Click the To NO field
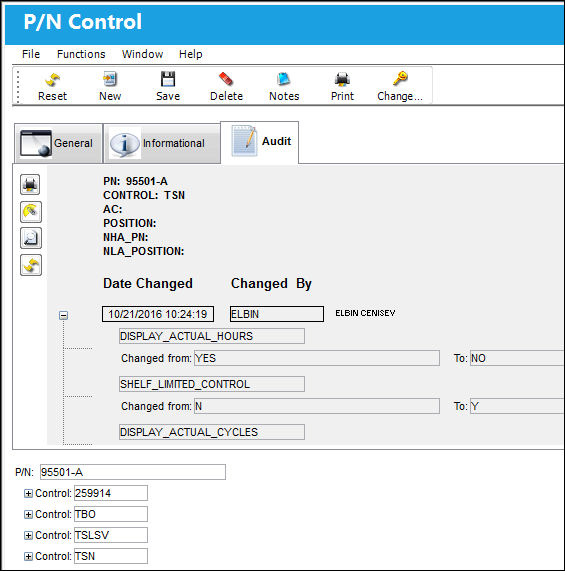Screen dimensions: 565x571 pos(517,358)
